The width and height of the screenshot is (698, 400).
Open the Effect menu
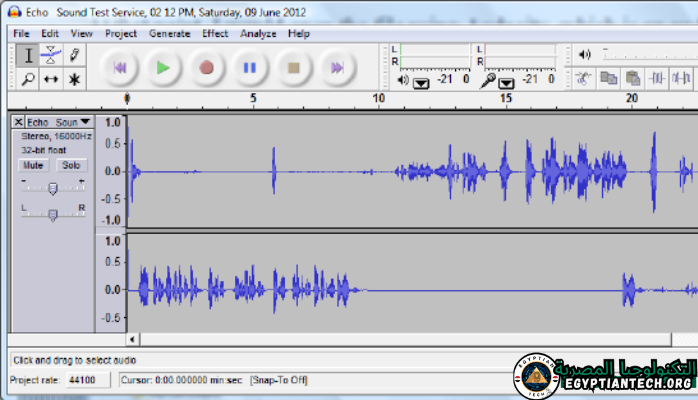[x=214, y=33]
